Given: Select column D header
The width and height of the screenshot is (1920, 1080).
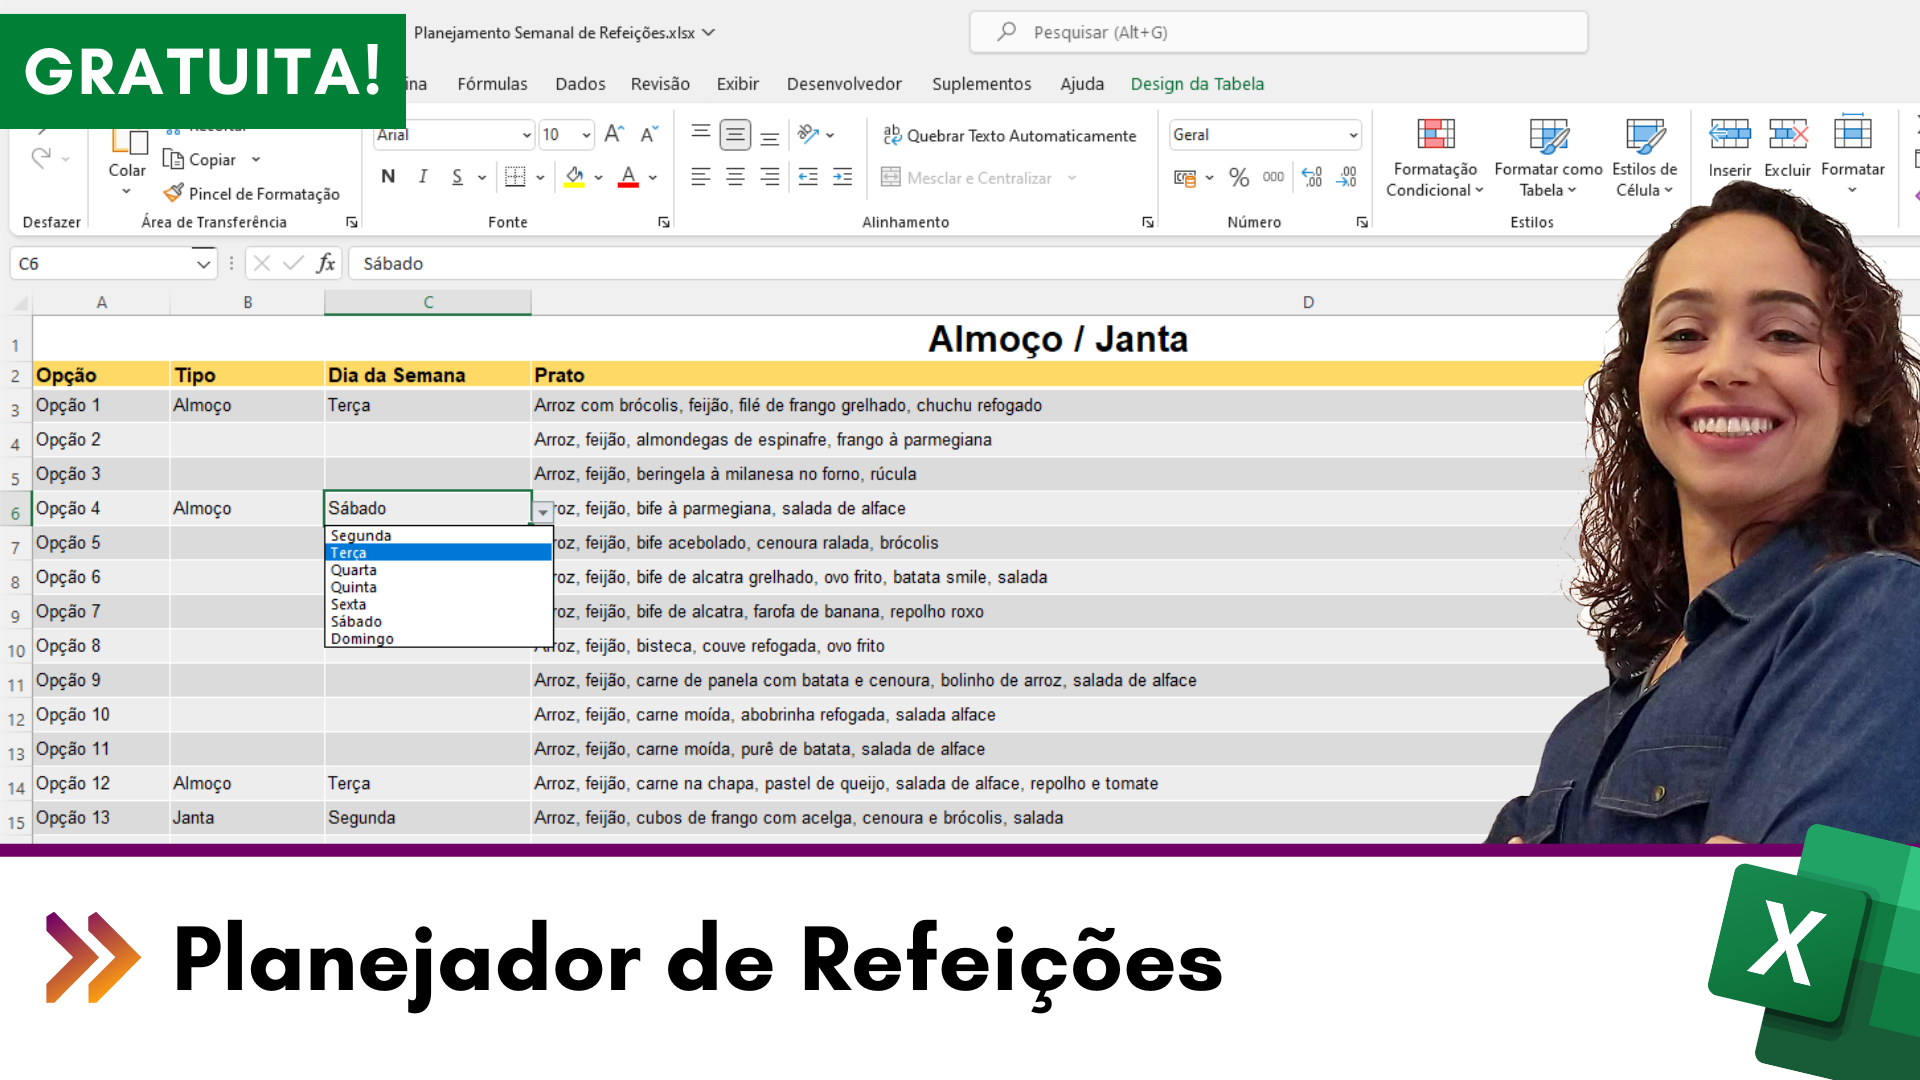Looking at the screenshot, I should (1308, 302).
